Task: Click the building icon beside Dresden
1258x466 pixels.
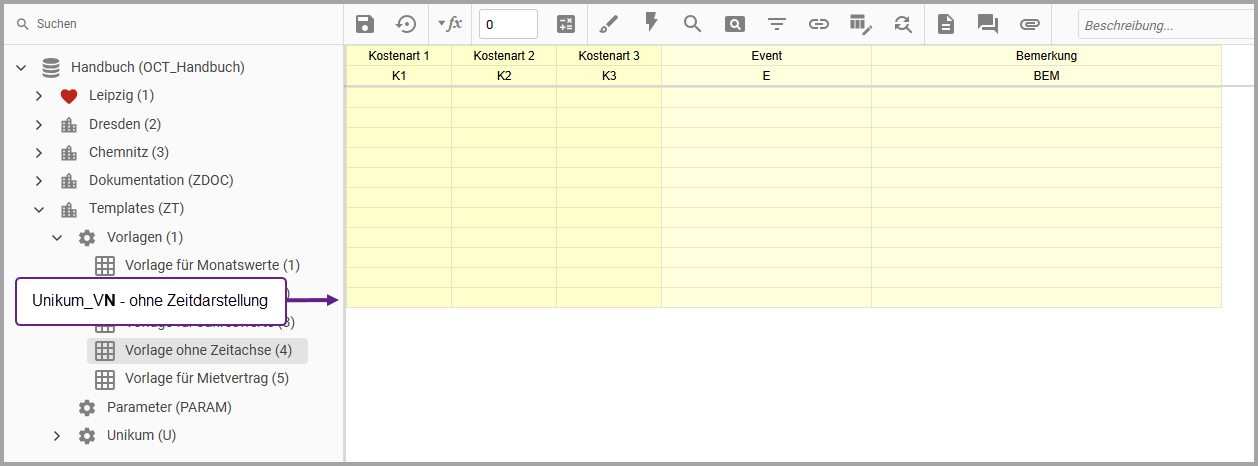Action: click(69, 125)
